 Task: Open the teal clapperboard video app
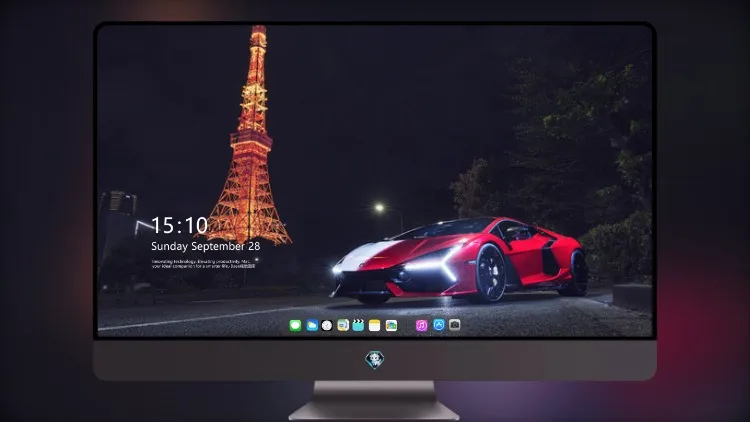click(x=358, y=326)
